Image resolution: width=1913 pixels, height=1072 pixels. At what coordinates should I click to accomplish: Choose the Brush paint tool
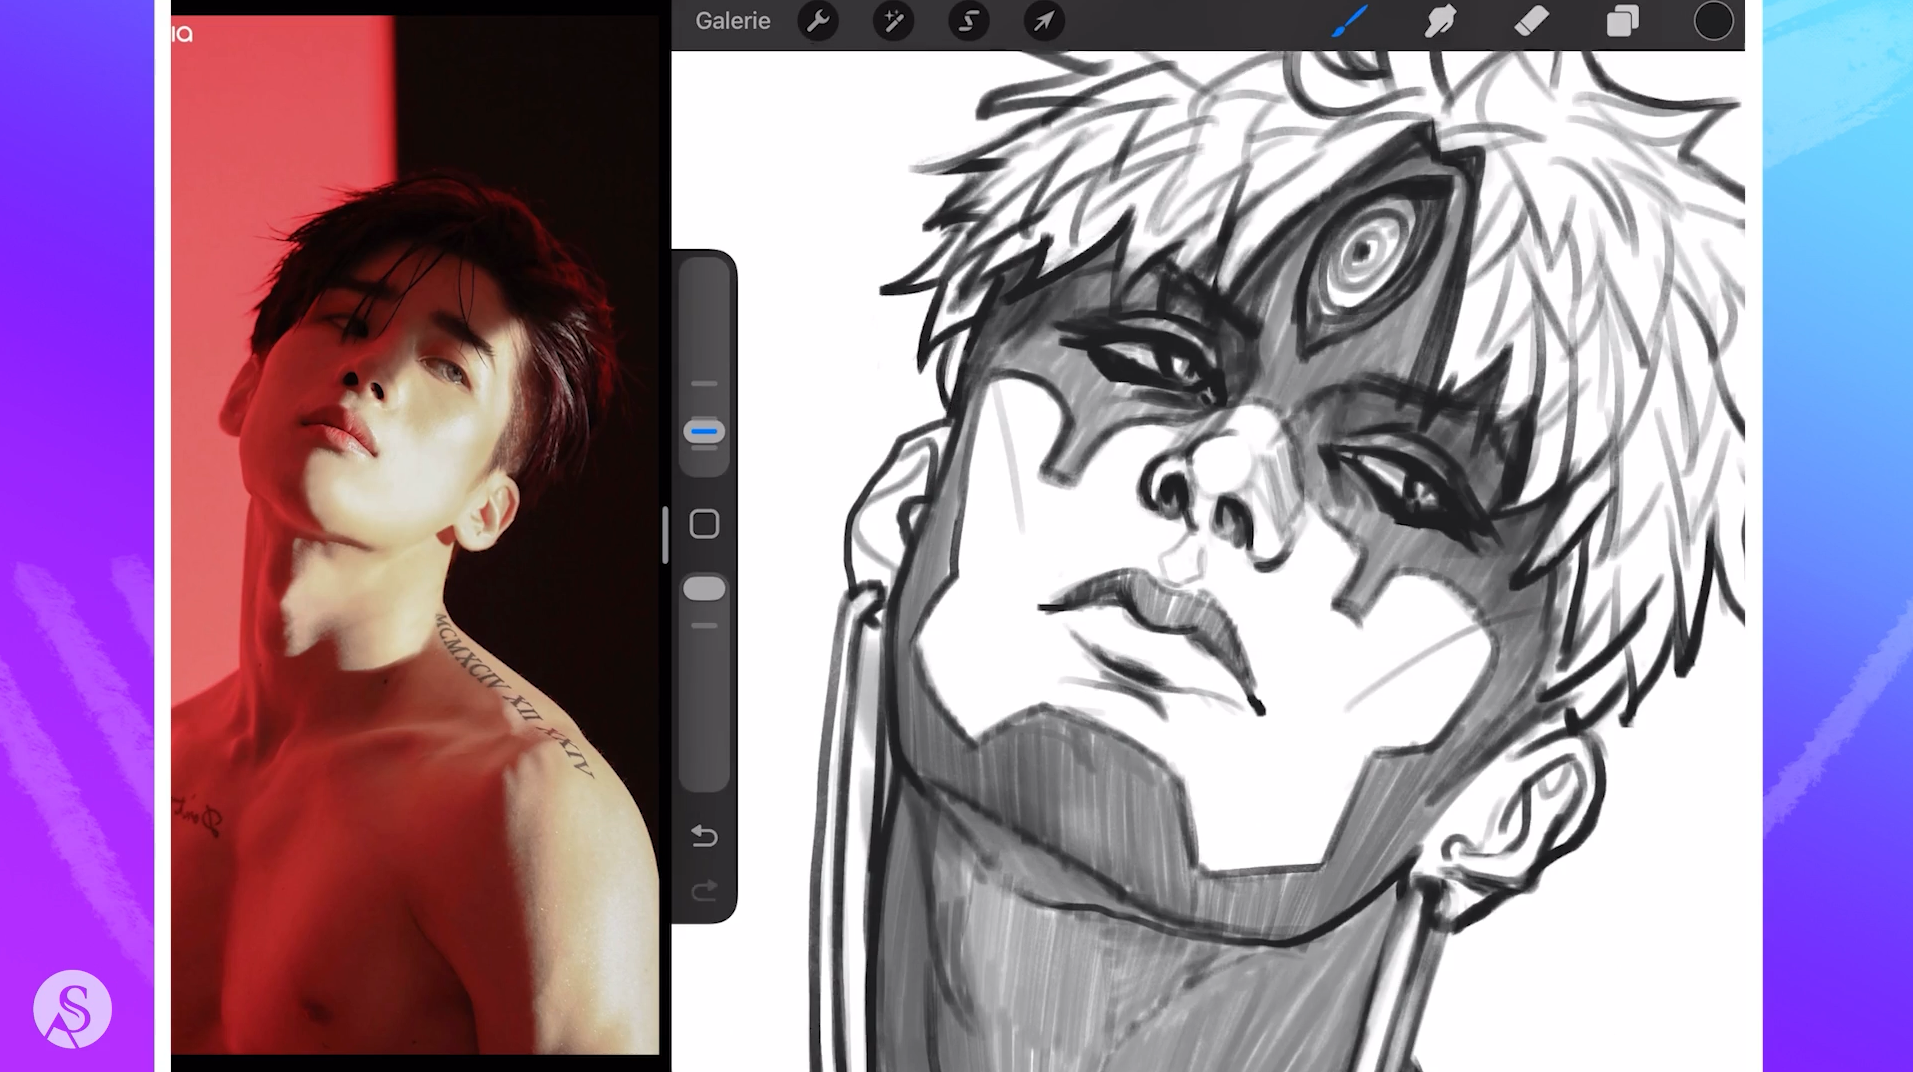click(1349, 21)
